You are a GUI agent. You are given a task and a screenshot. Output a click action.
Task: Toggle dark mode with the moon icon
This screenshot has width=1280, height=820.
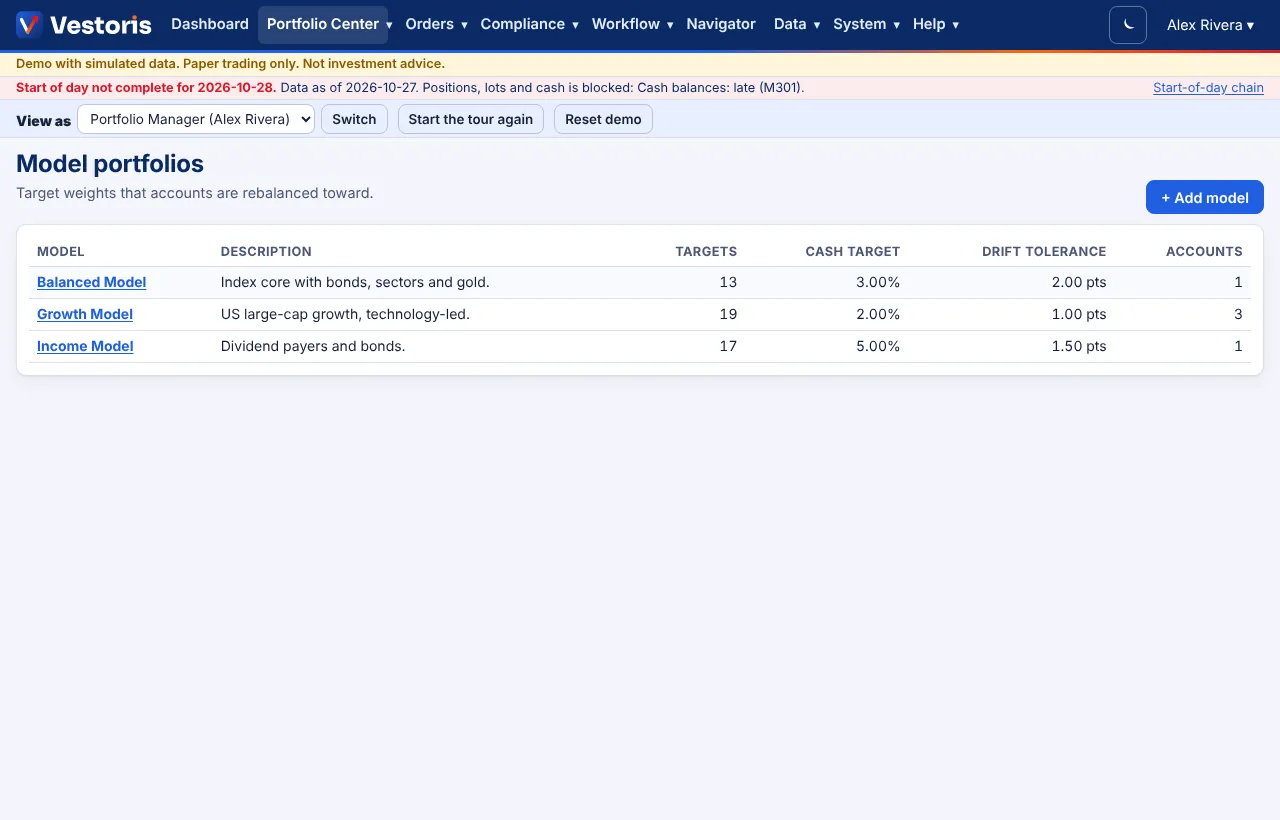(1128, 25)
